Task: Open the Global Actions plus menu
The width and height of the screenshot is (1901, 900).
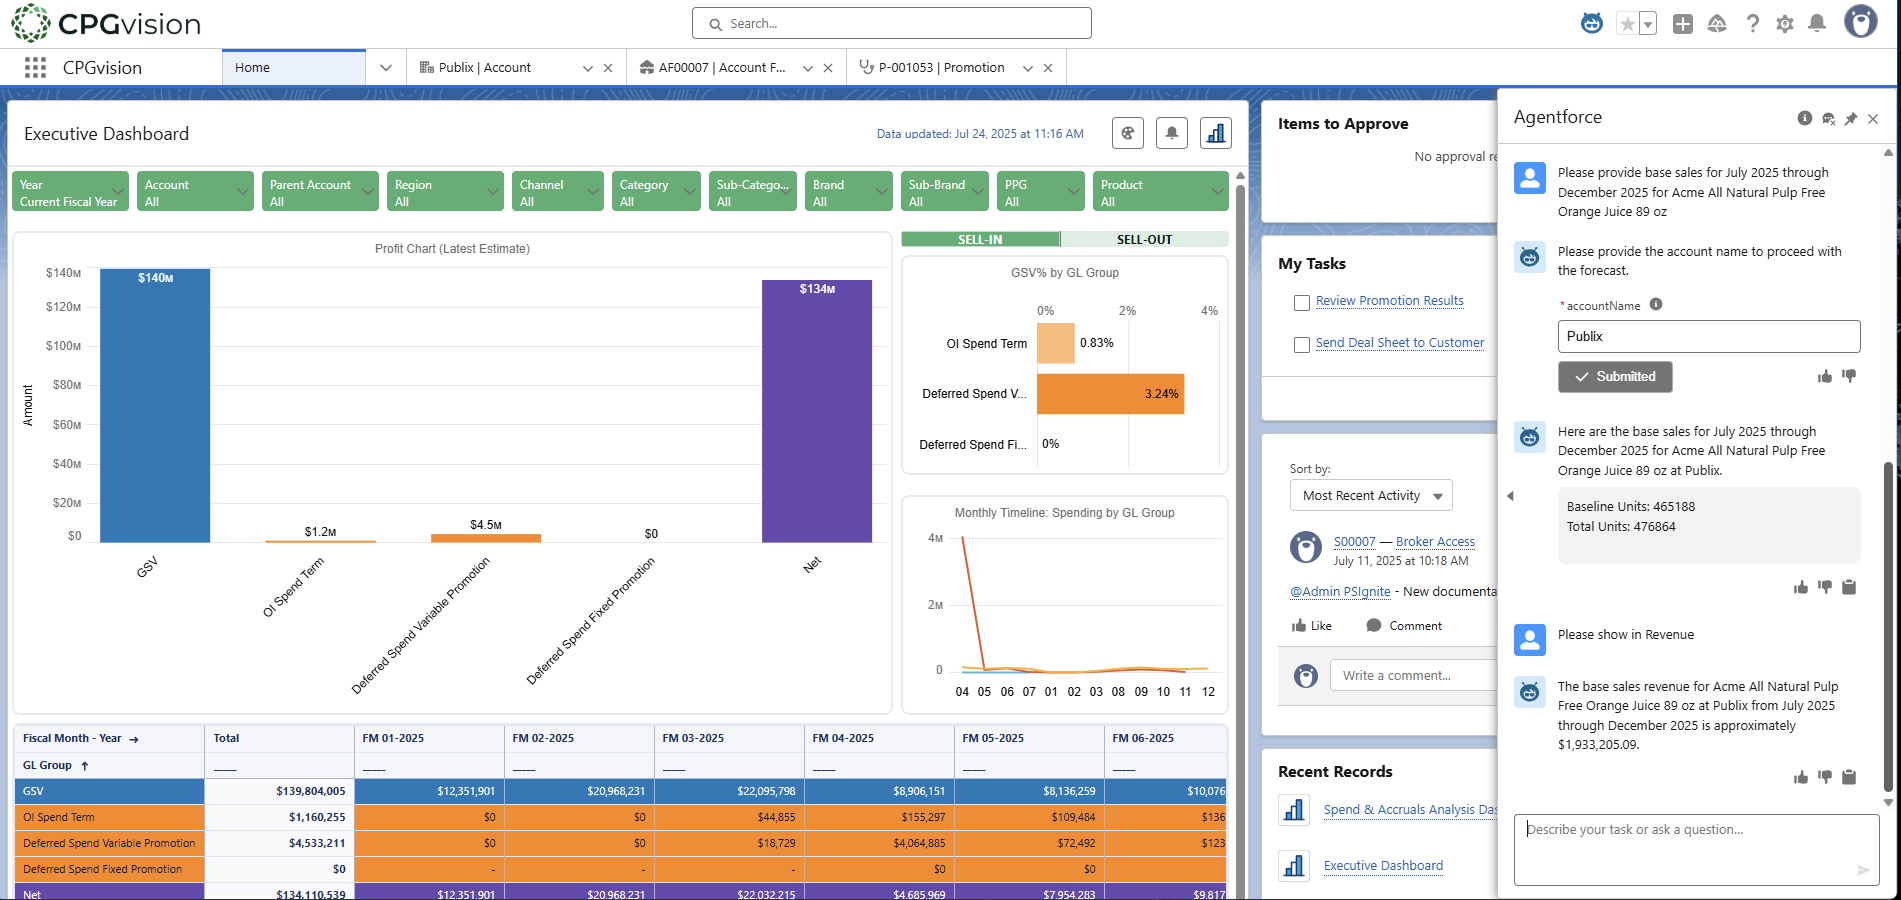Action: coord(1683,24)
